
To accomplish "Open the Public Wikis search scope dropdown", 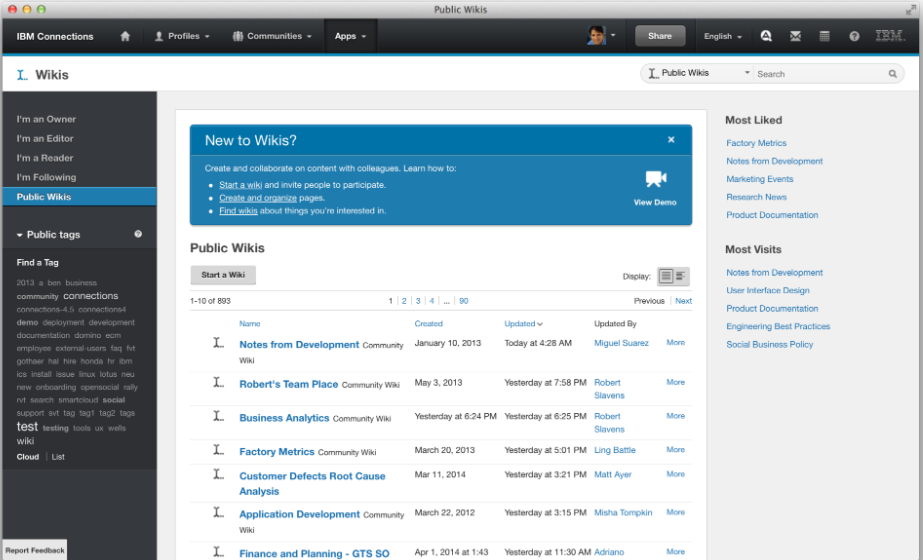I will tap(698, 73).
